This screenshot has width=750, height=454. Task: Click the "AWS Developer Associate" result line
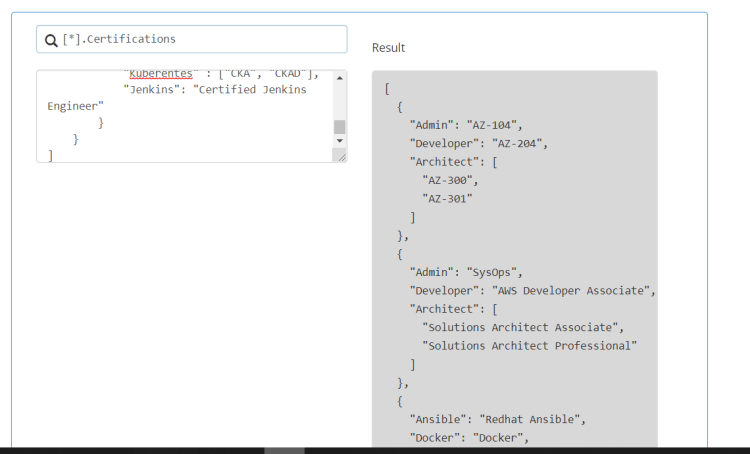point(532,291)
